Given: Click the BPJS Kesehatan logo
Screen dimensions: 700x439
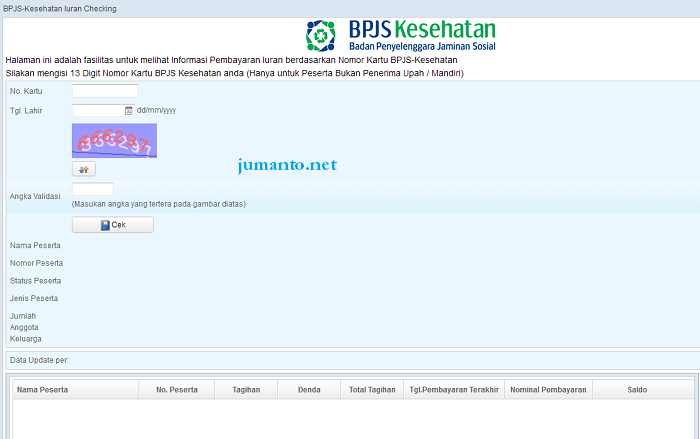Looking at the screenshot, I should [x=400, y=35].
